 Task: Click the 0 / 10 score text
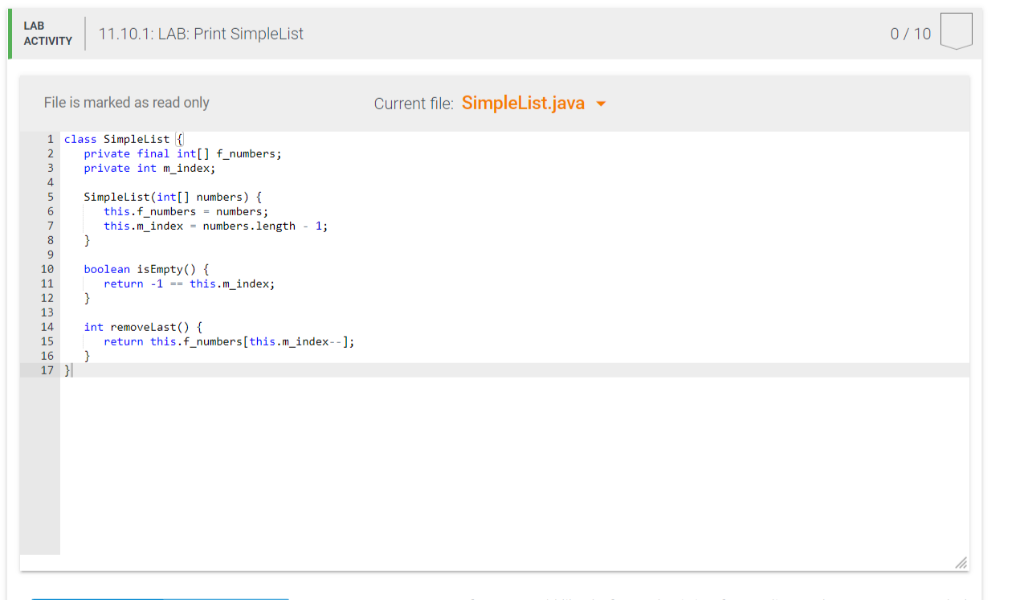(x=910, y=34)
